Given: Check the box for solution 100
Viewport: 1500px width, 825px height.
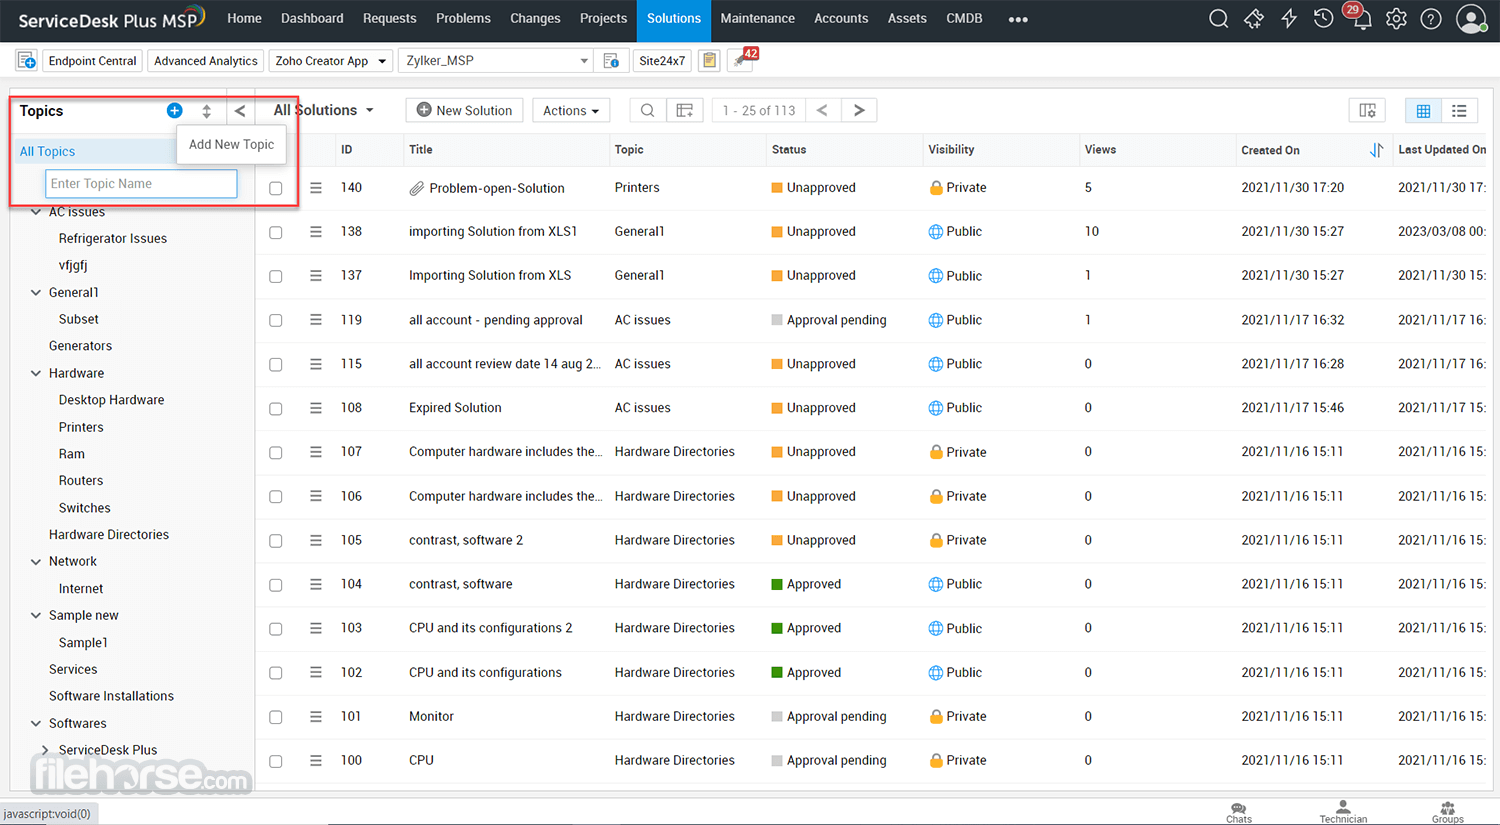Looking at the screenshot, I should click(x=276, y=761).
